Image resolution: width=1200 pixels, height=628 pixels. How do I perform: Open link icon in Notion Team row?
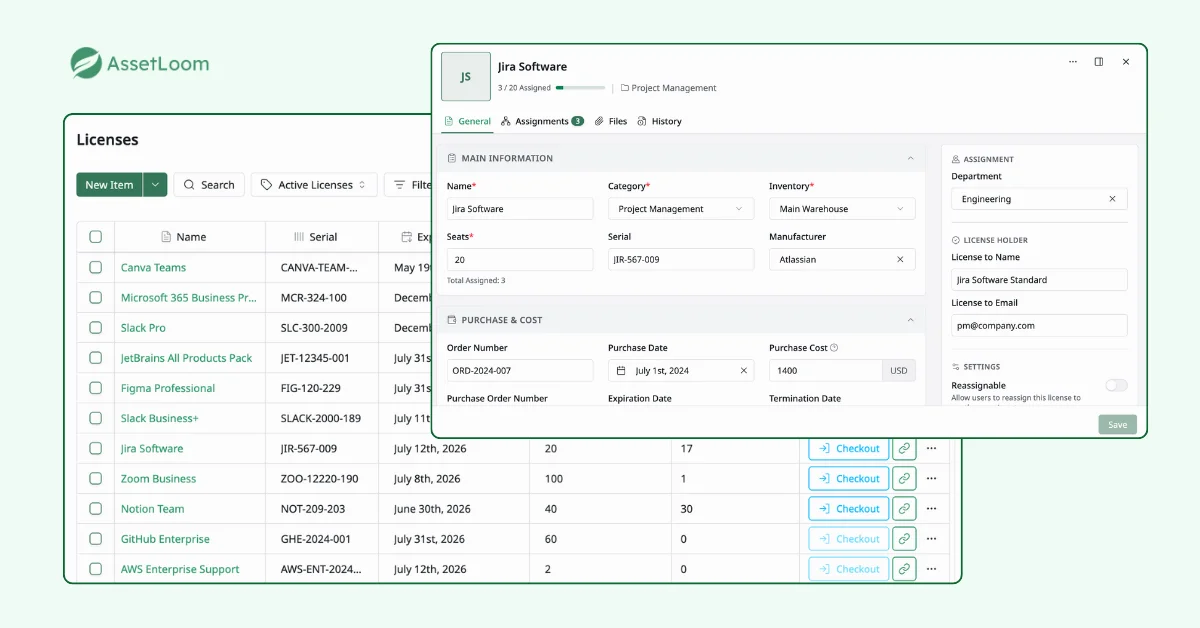click(x=904, y=509)
